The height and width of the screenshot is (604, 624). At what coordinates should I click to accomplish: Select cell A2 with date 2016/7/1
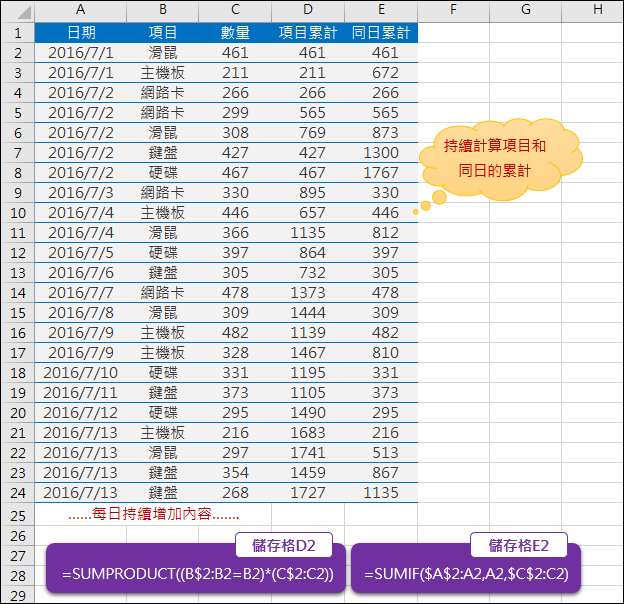tap(81, 53)
